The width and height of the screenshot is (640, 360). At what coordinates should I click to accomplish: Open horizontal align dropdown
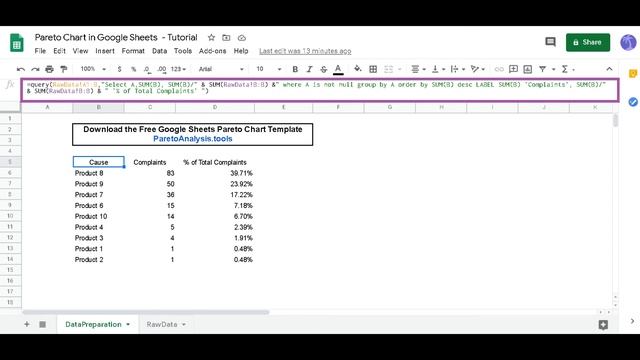tap(418, 69)
